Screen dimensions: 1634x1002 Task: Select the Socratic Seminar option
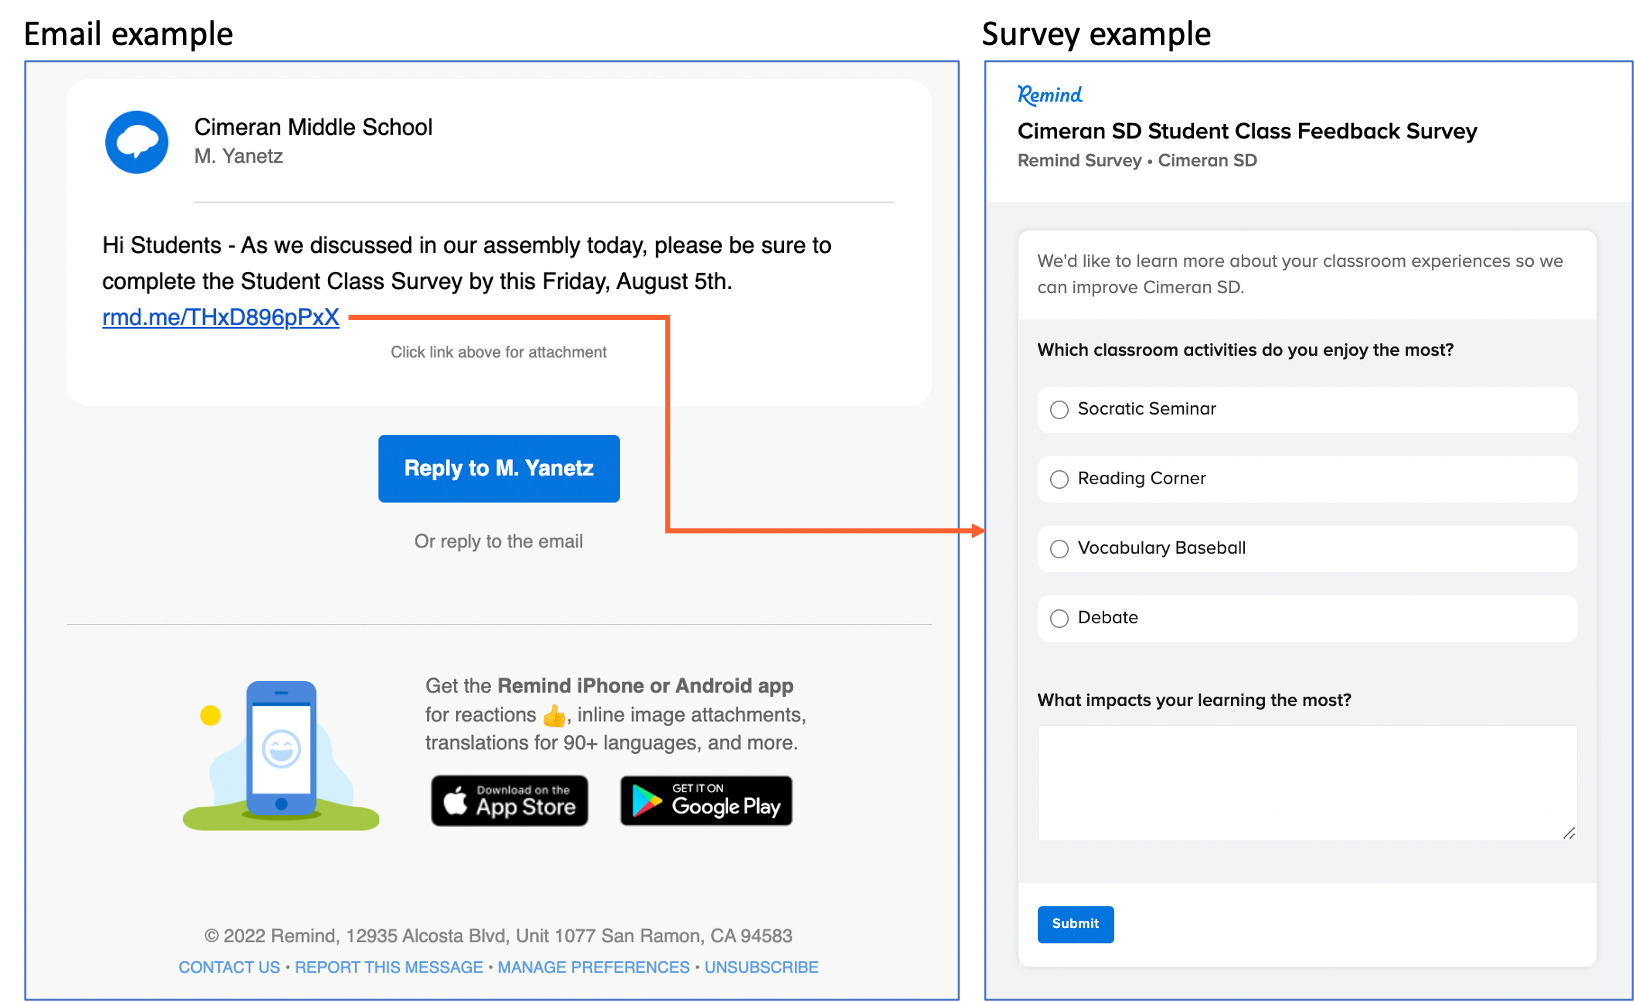1059,410
